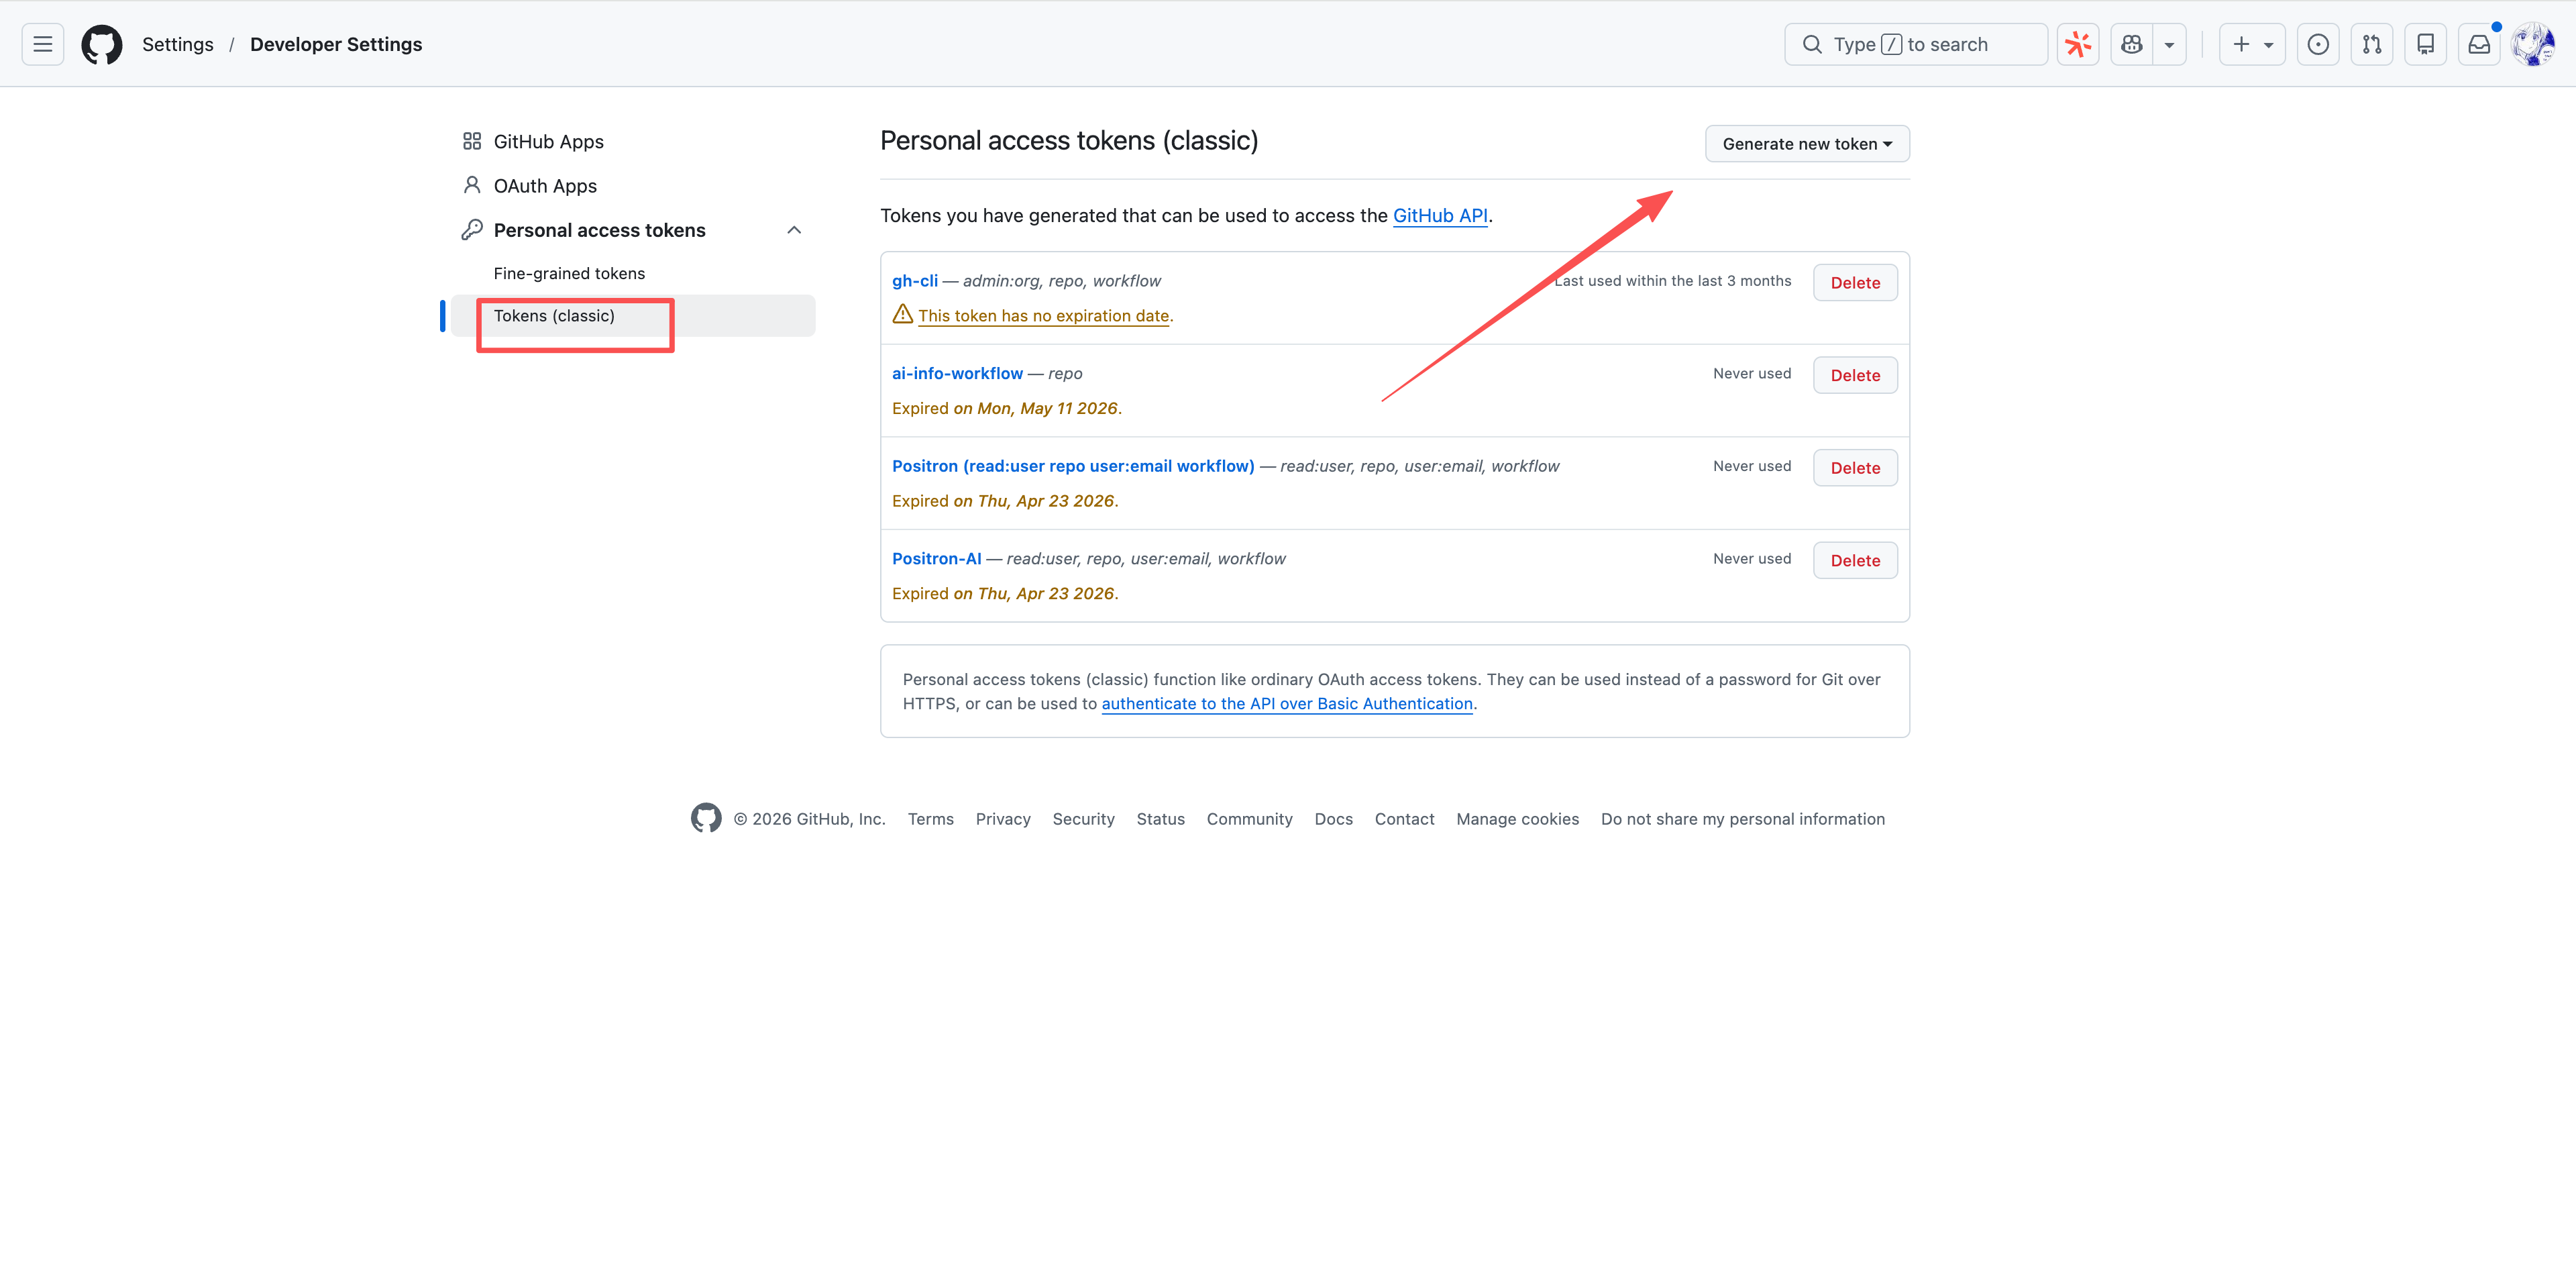This screenshot has height=1287, width=2576.
Task: Delete the Positron-AI token
Action: tap(1855, 560)
